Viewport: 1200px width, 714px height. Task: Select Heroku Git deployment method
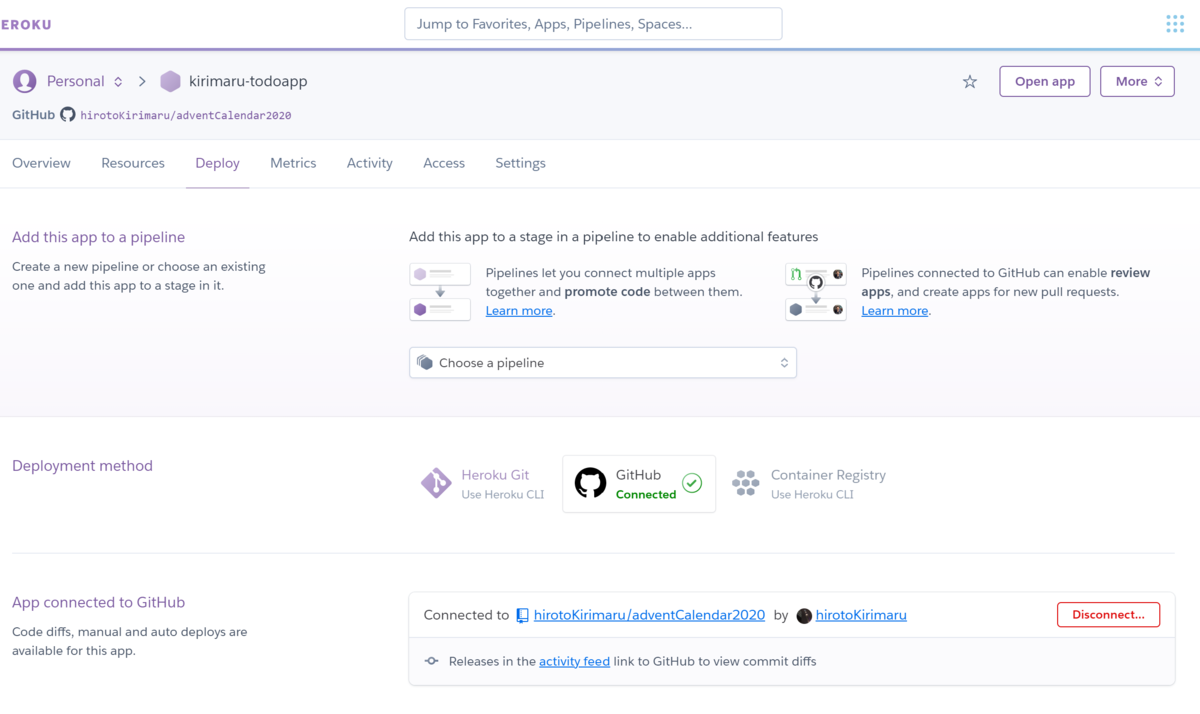pyautogui.click(x=484, y=484)
